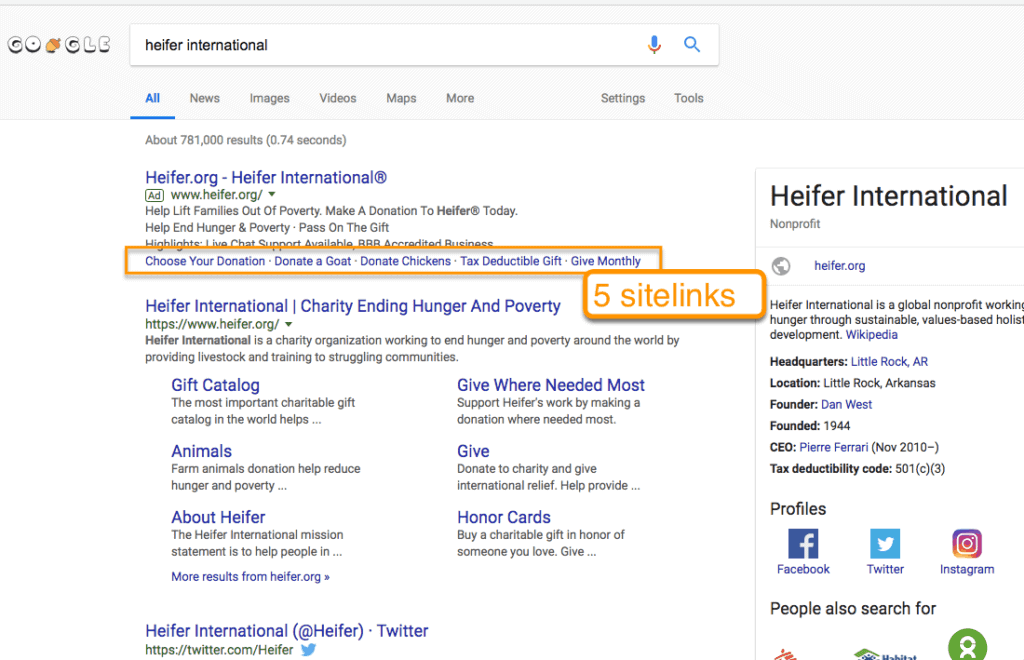Expand the https://www.heifer.org/ dropdown arrow
The height and width of the screenshot is (660, 1024).
click(289, 324)
